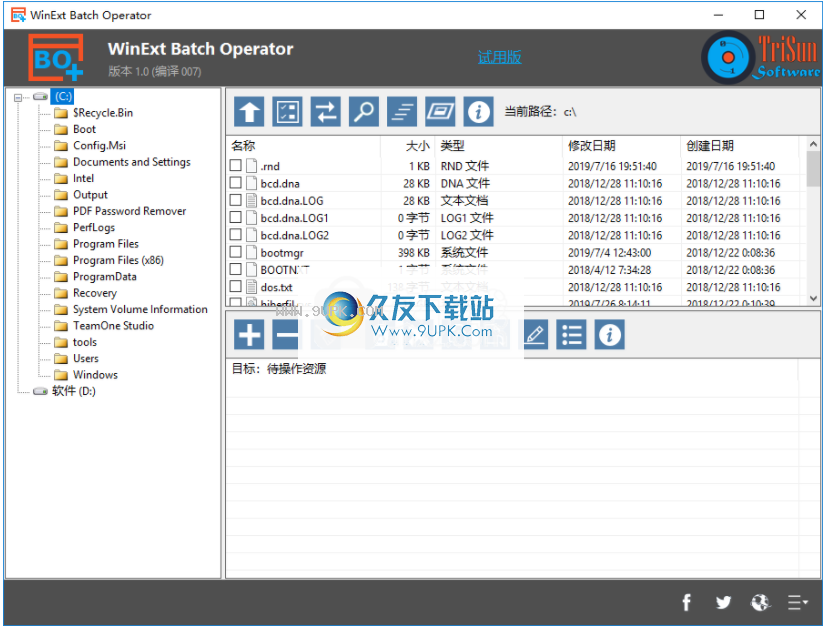Click file list scrollbar up arrow
The width and height of the screenshot is (823, 628).
click(x=813, y=143)
